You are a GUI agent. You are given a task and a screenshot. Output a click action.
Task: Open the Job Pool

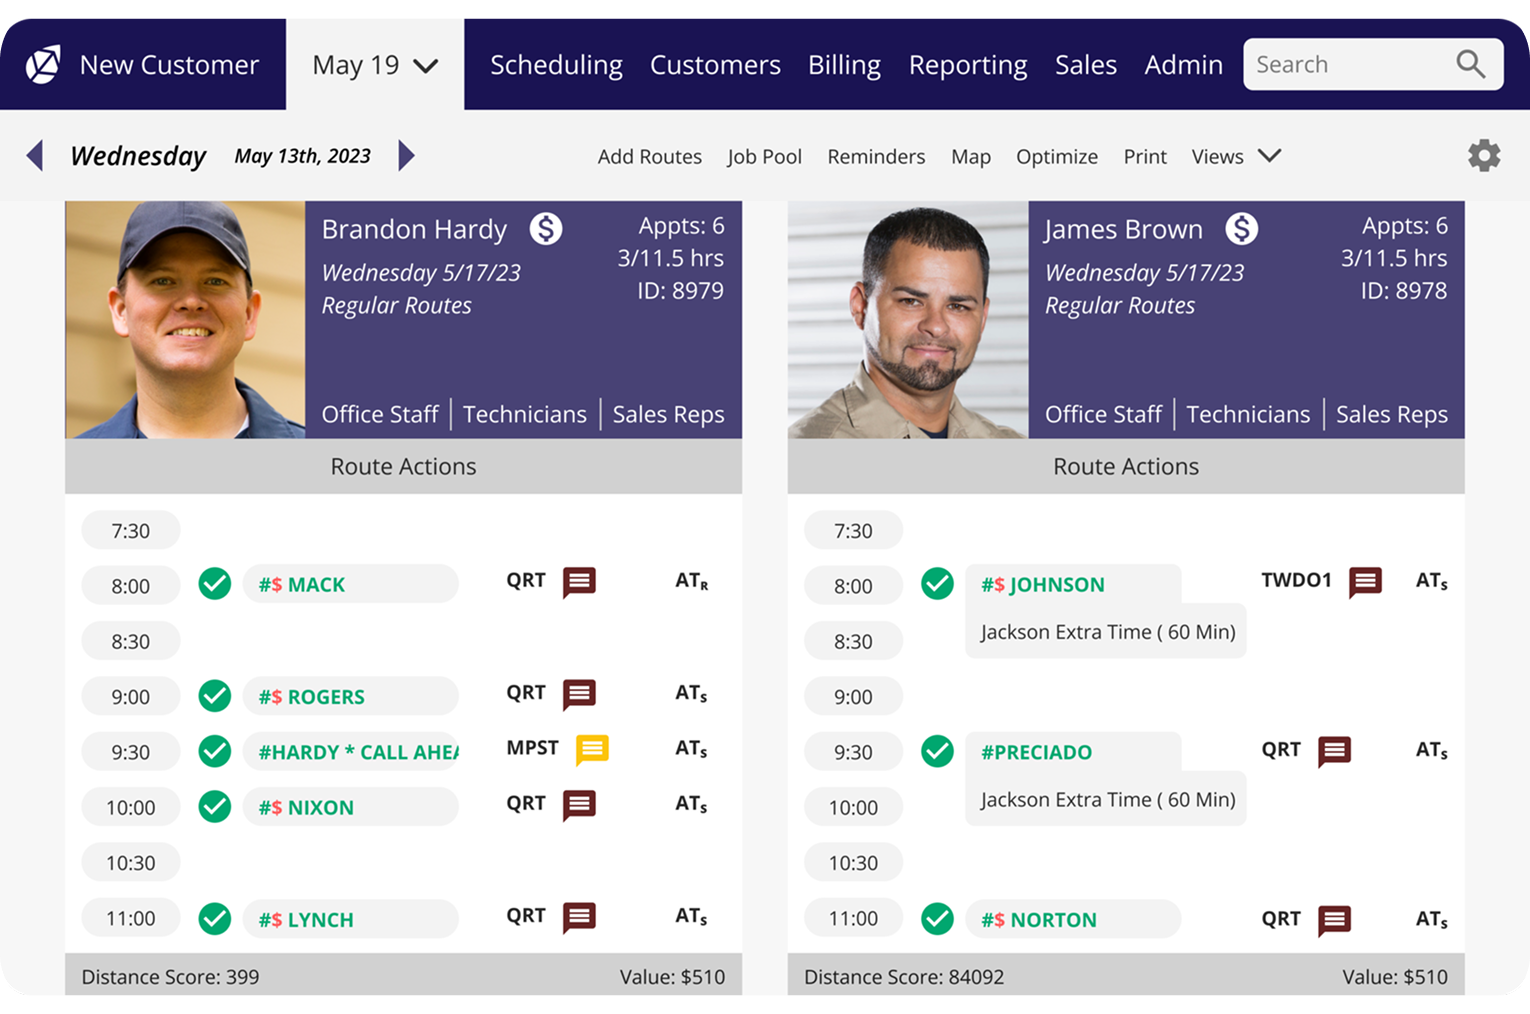point(764,157)
